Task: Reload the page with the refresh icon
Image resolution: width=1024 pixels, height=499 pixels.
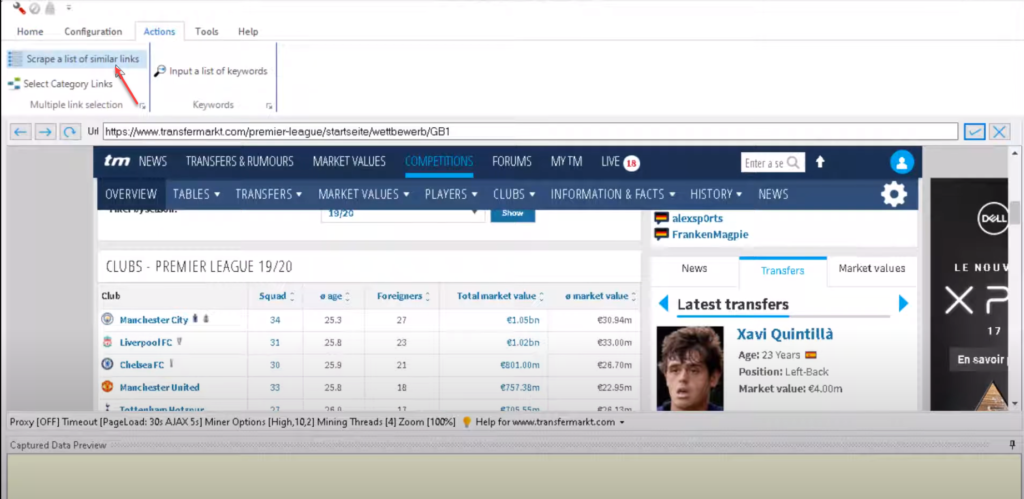Action: 69,131
